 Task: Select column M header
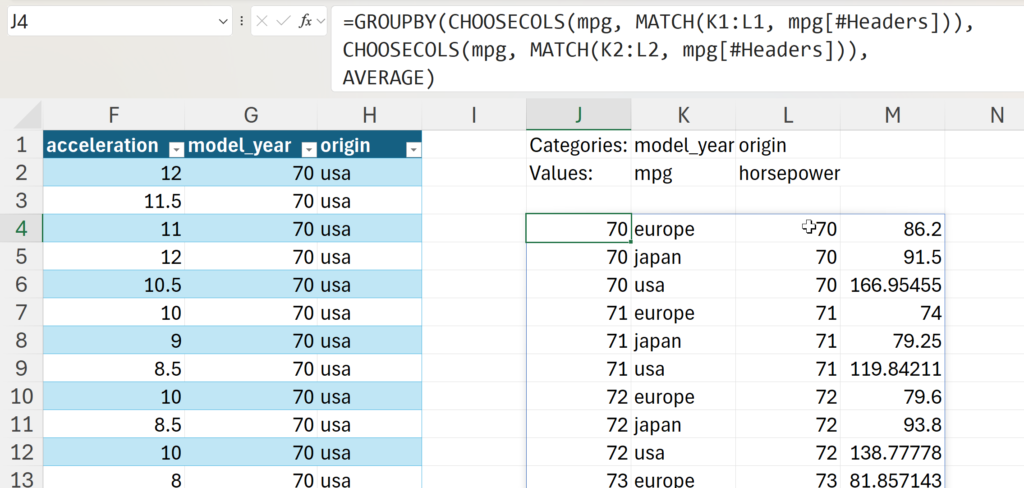(x=892, y=115)
